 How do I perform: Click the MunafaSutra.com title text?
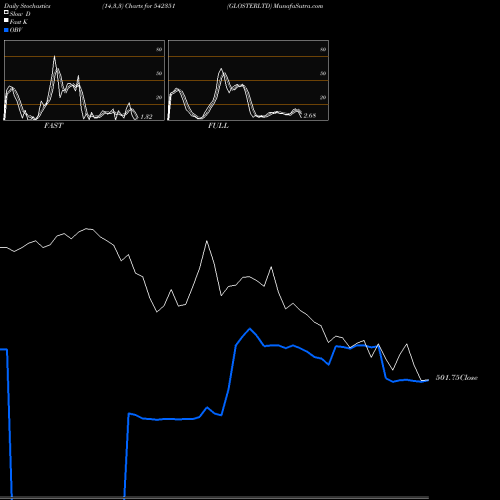pos(298,6)
